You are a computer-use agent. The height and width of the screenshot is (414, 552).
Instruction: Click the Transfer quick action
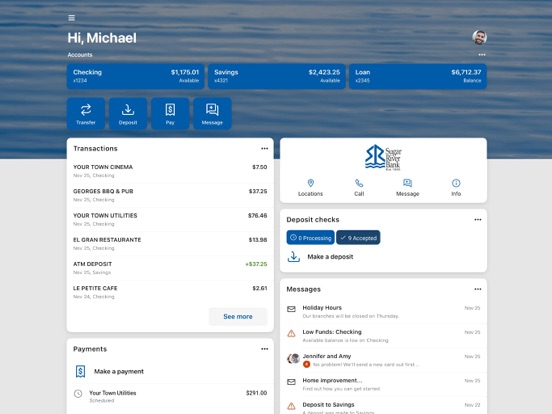coord(86,114)
